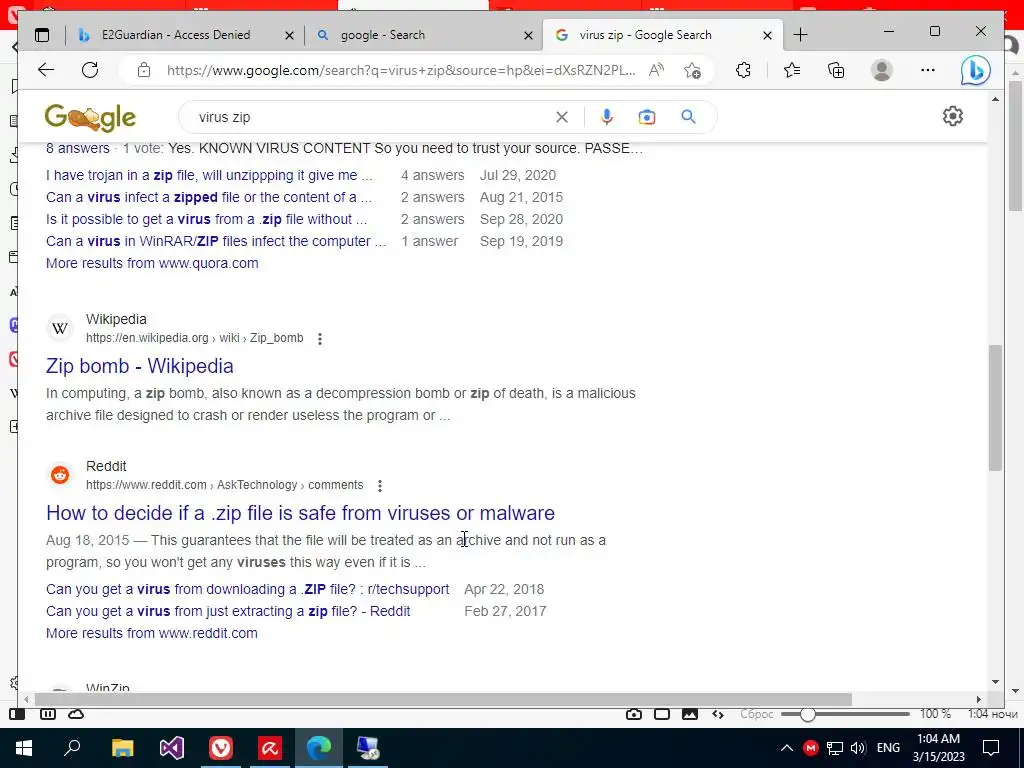
Task: Open the Bing chat sidebar button
Action: tap(975, 71)
